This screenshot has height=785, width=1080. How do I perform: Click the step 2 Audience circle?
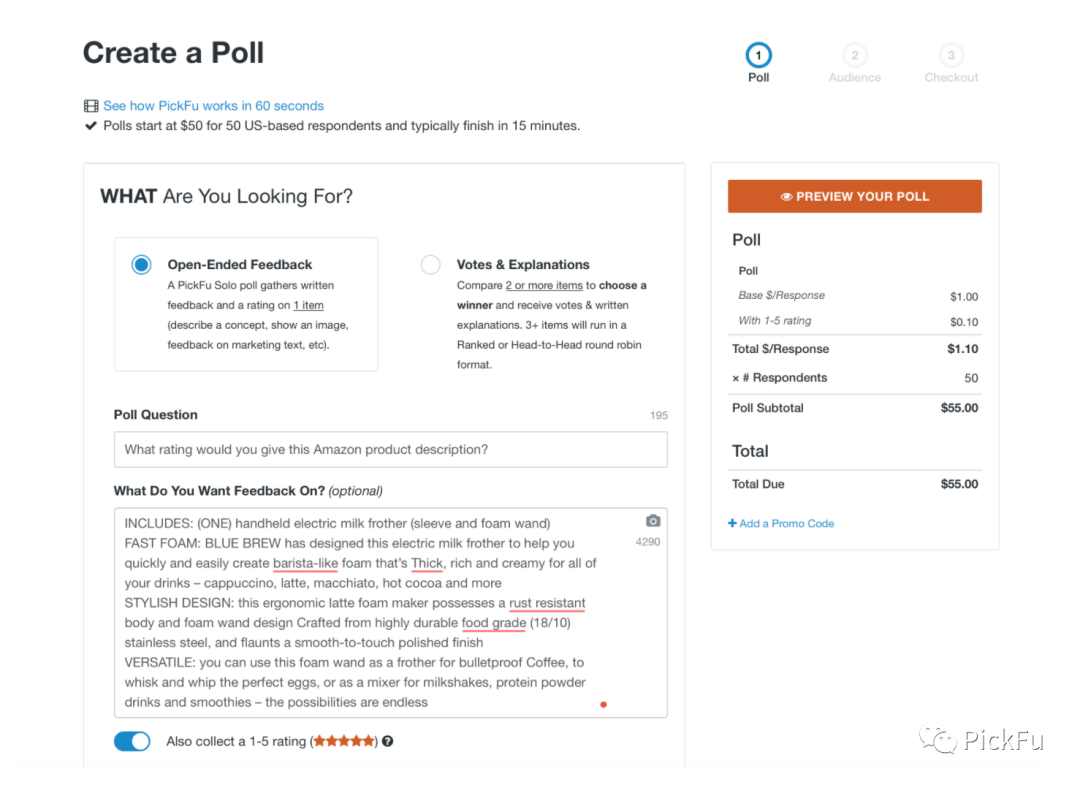pos(854,55)
